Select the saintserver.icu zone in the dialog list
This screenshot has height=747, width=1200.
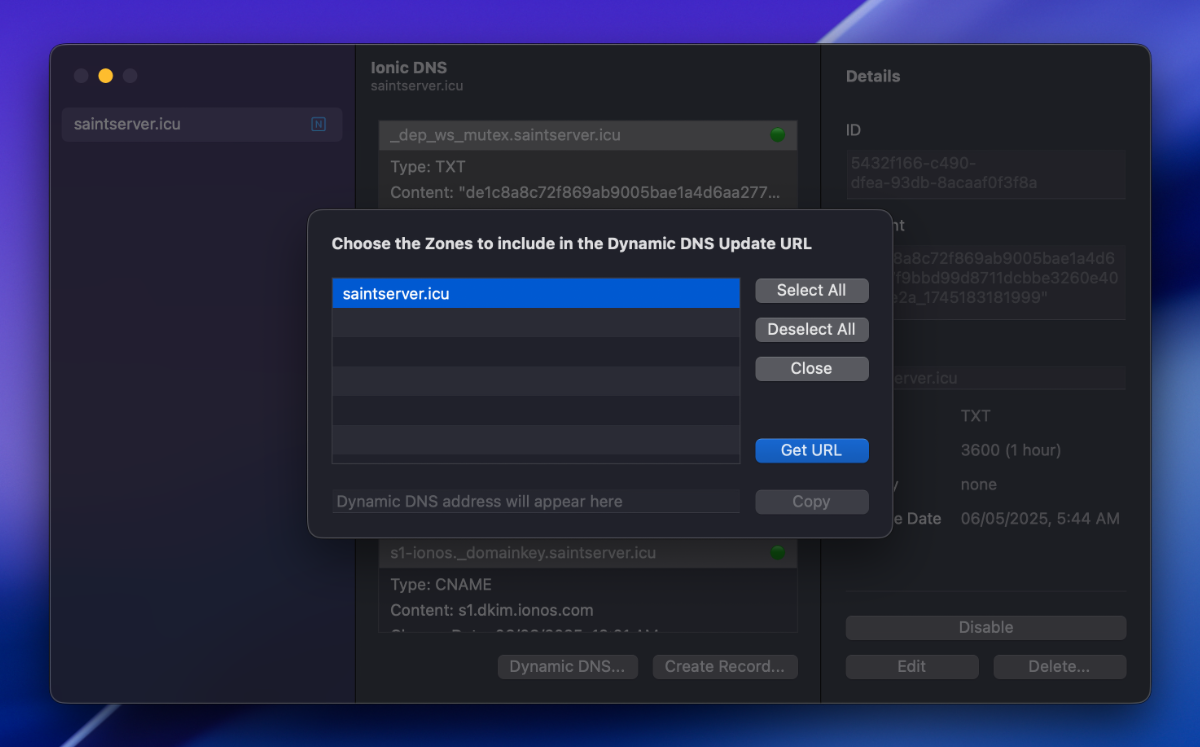tap(535, 293)
